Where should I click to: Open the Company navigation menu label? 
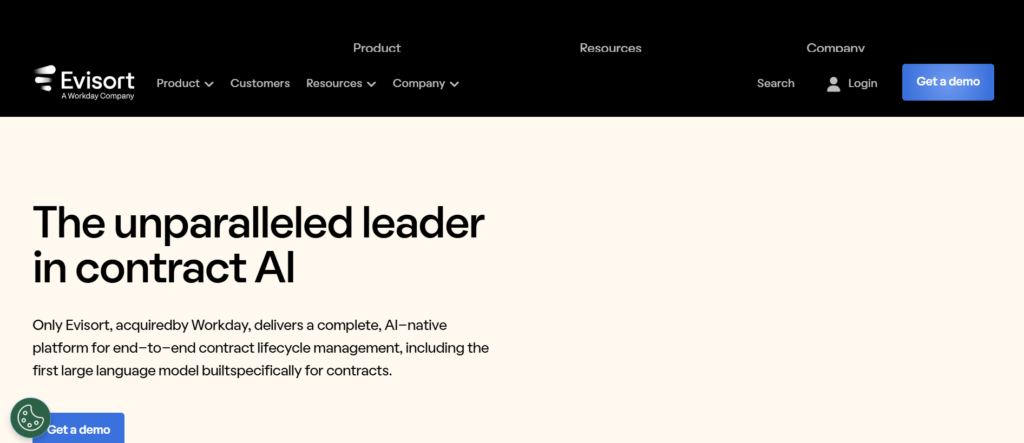pos(418,83)
